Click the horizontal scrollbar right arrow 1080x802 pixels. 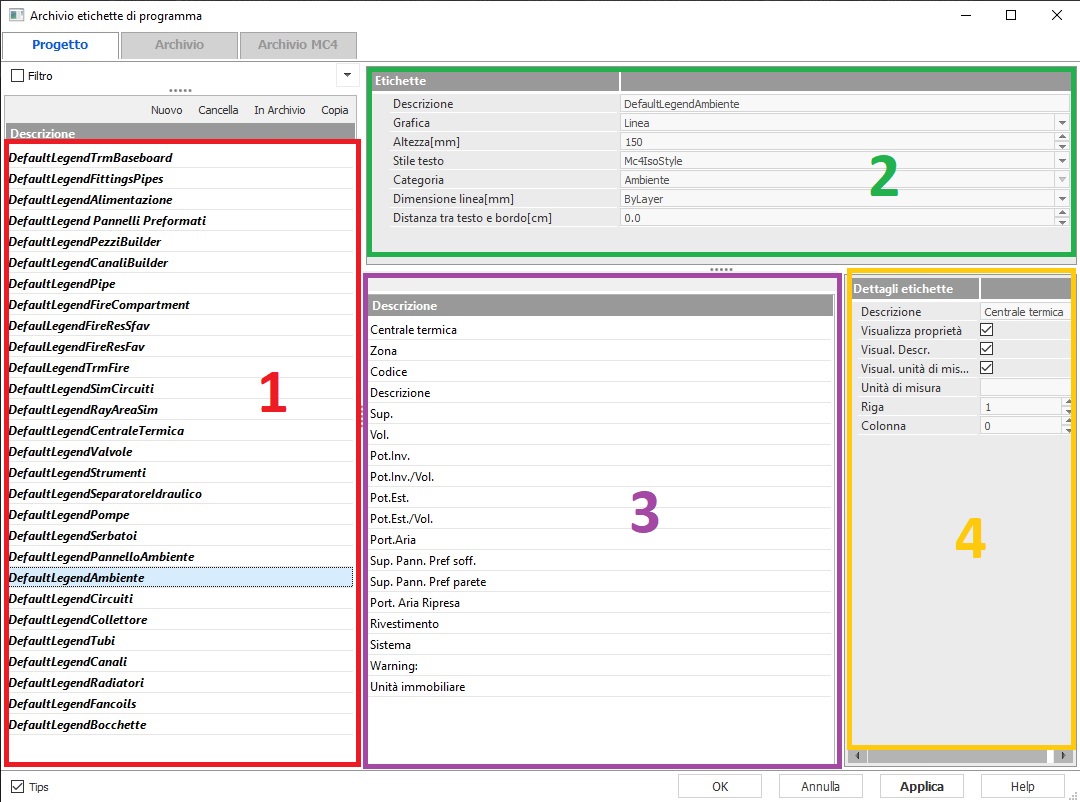point(1065,757)
